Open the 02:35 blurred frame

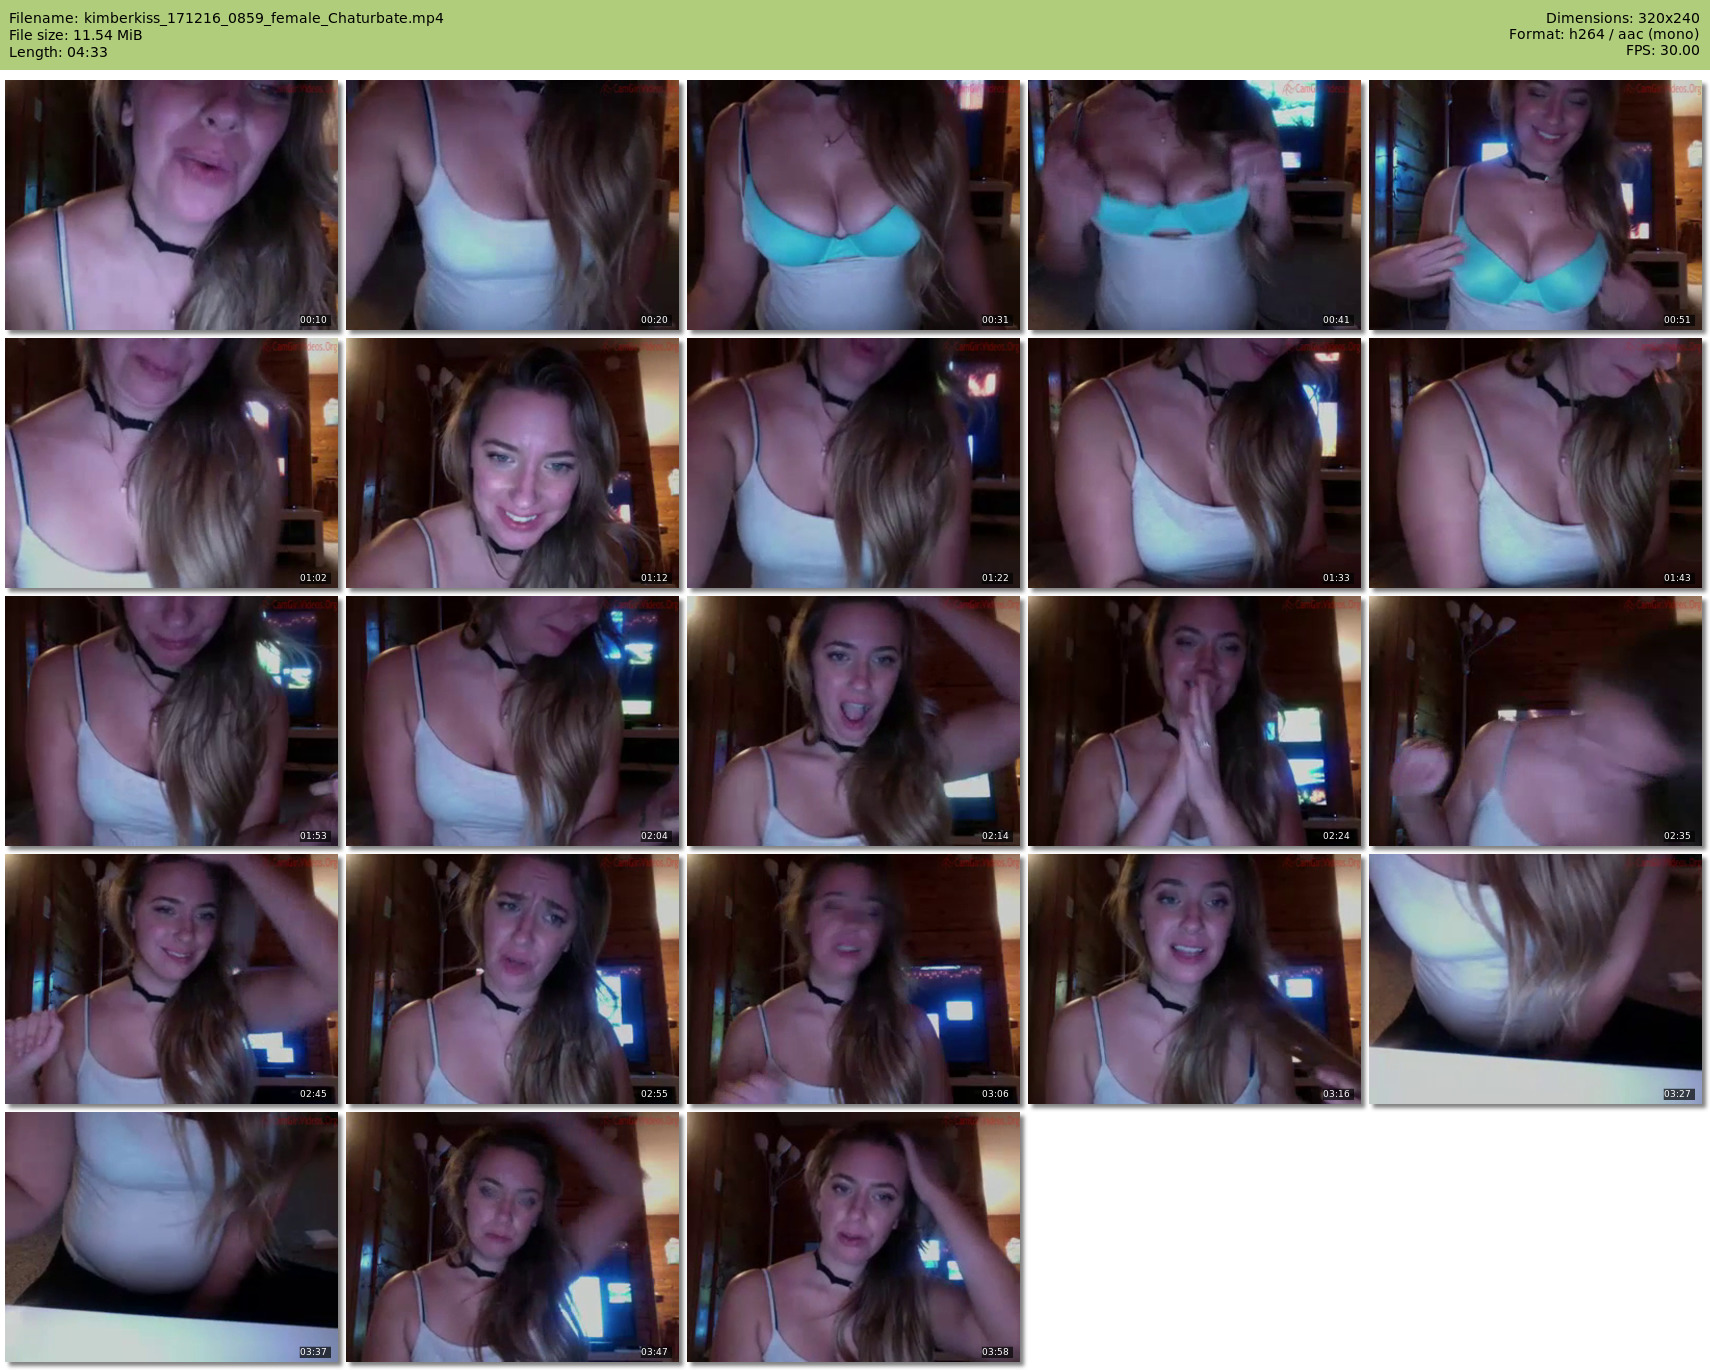(1535, 721)
